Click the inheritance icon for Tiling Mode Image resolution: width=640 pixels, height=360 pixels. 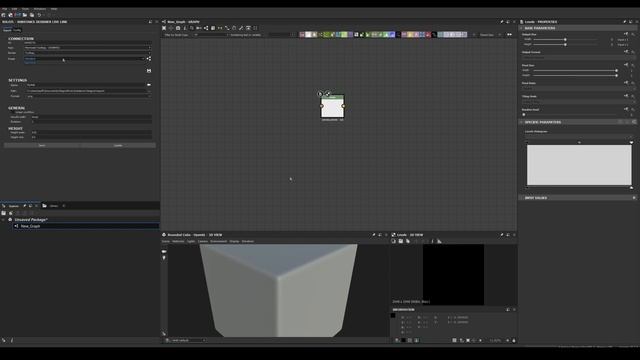[x=626, y=96]
